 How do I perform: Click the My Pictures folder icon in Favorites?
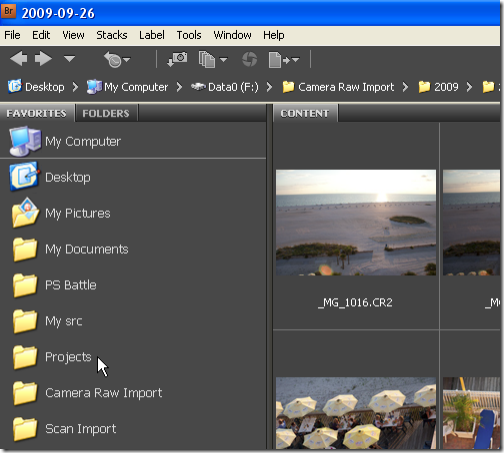point(25,213)
